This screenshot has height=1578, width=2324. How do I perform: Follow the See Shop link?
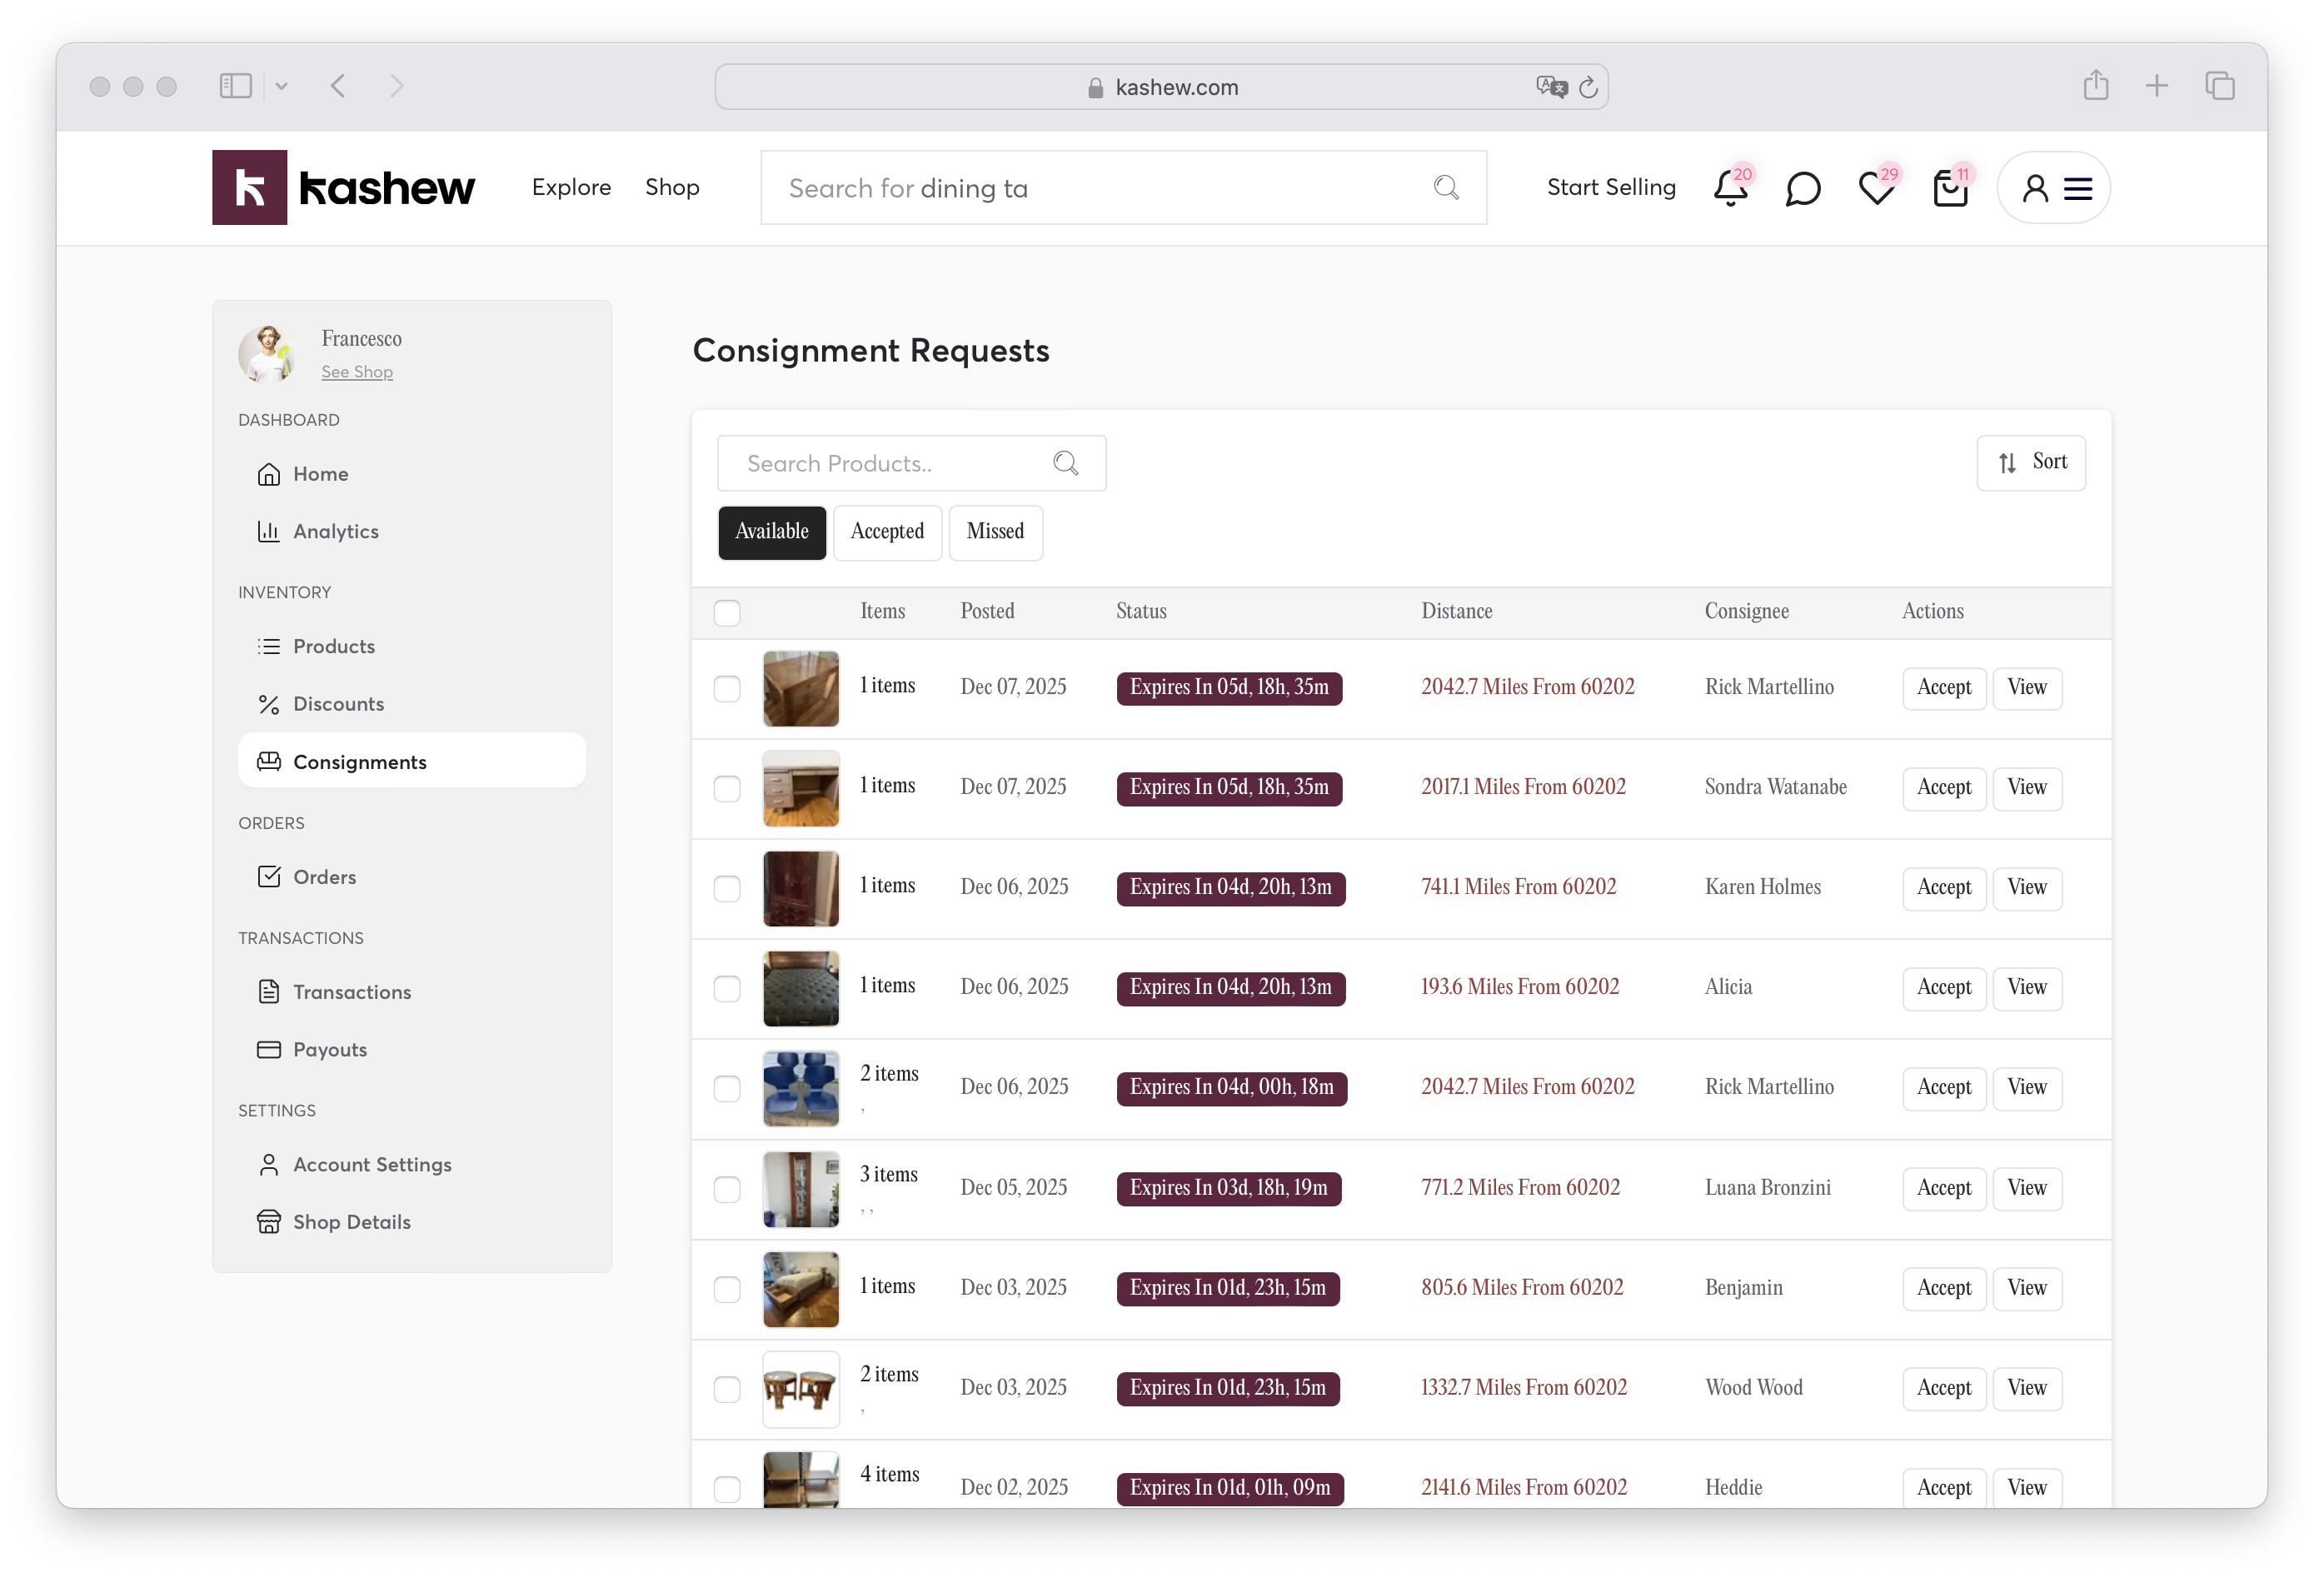[x=357, y=372]
